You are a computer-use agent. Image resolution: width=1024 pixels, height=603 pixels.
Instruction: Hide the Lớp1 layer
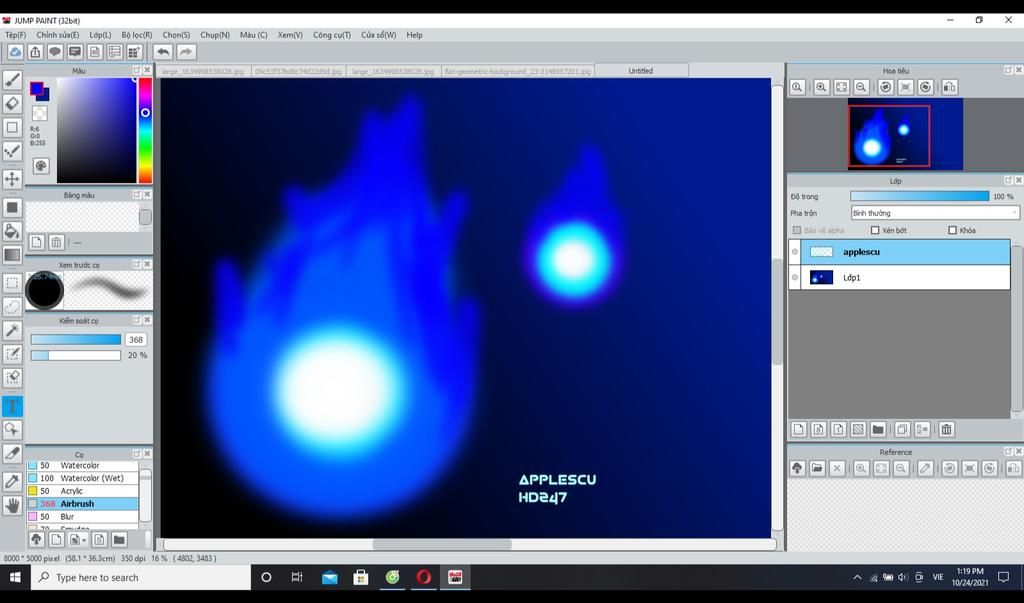click(795, 277)
